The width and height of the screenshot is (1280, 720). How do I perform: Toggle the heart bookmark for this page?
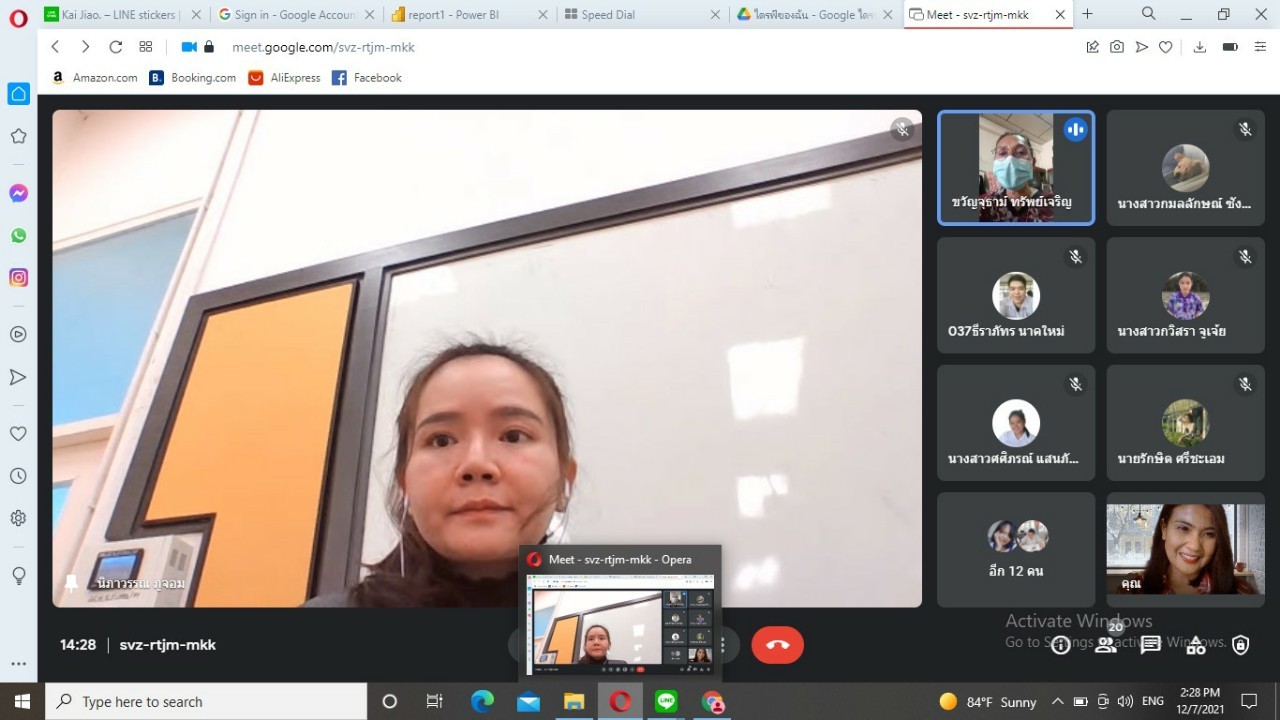coord(1165,47)
